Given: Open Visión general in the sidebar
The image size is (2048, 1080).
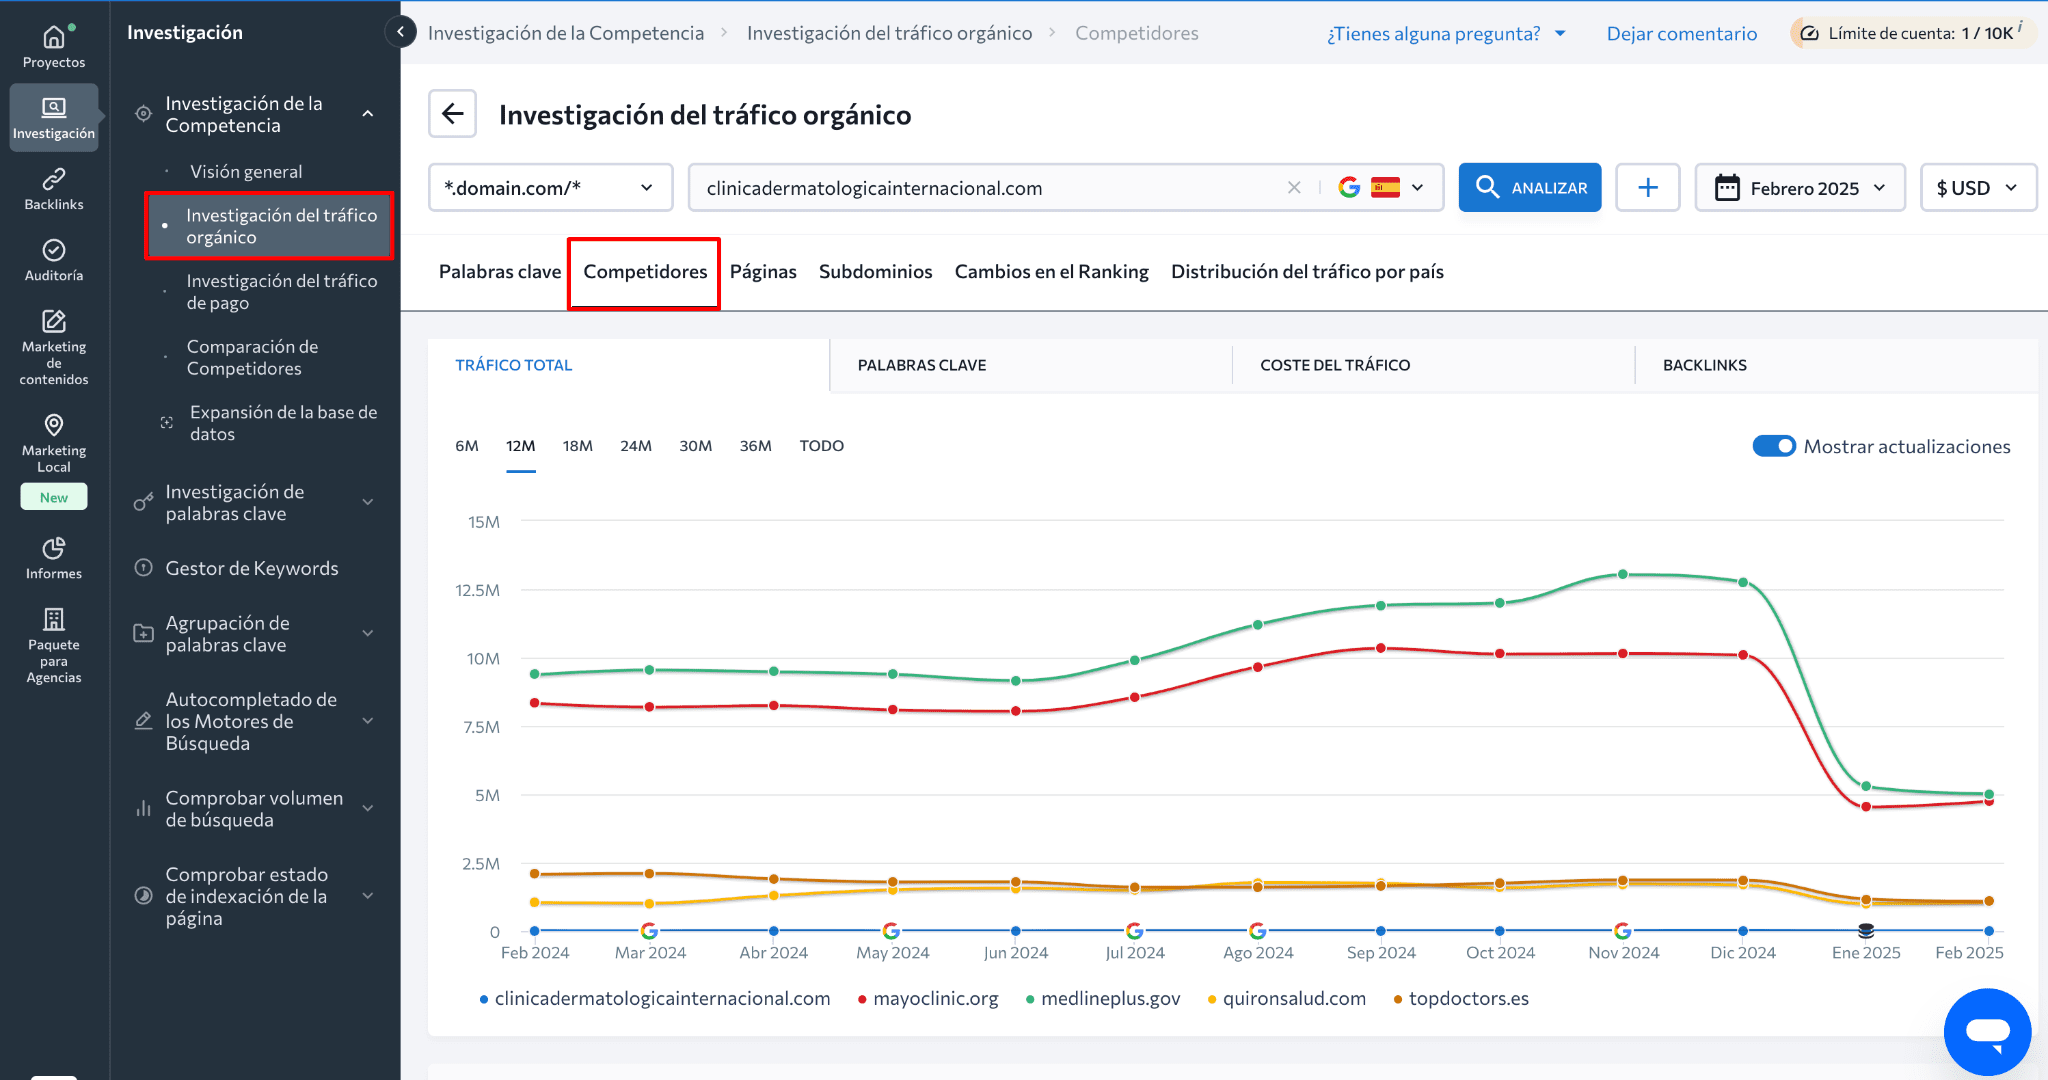Looking at the screenshot, I should point(246,172).
